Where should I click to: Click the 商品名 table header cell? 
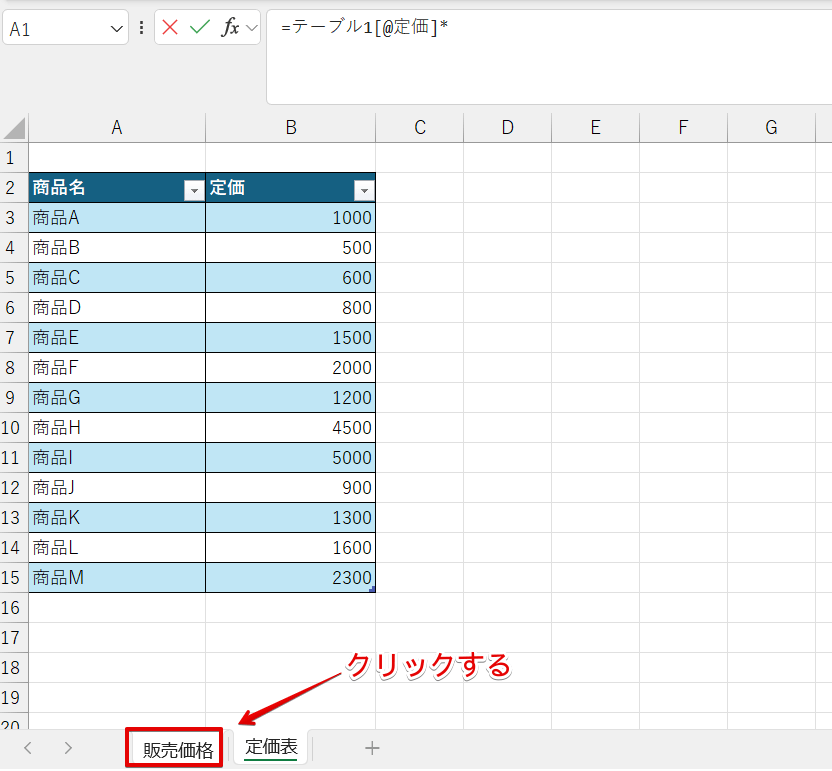117,188
